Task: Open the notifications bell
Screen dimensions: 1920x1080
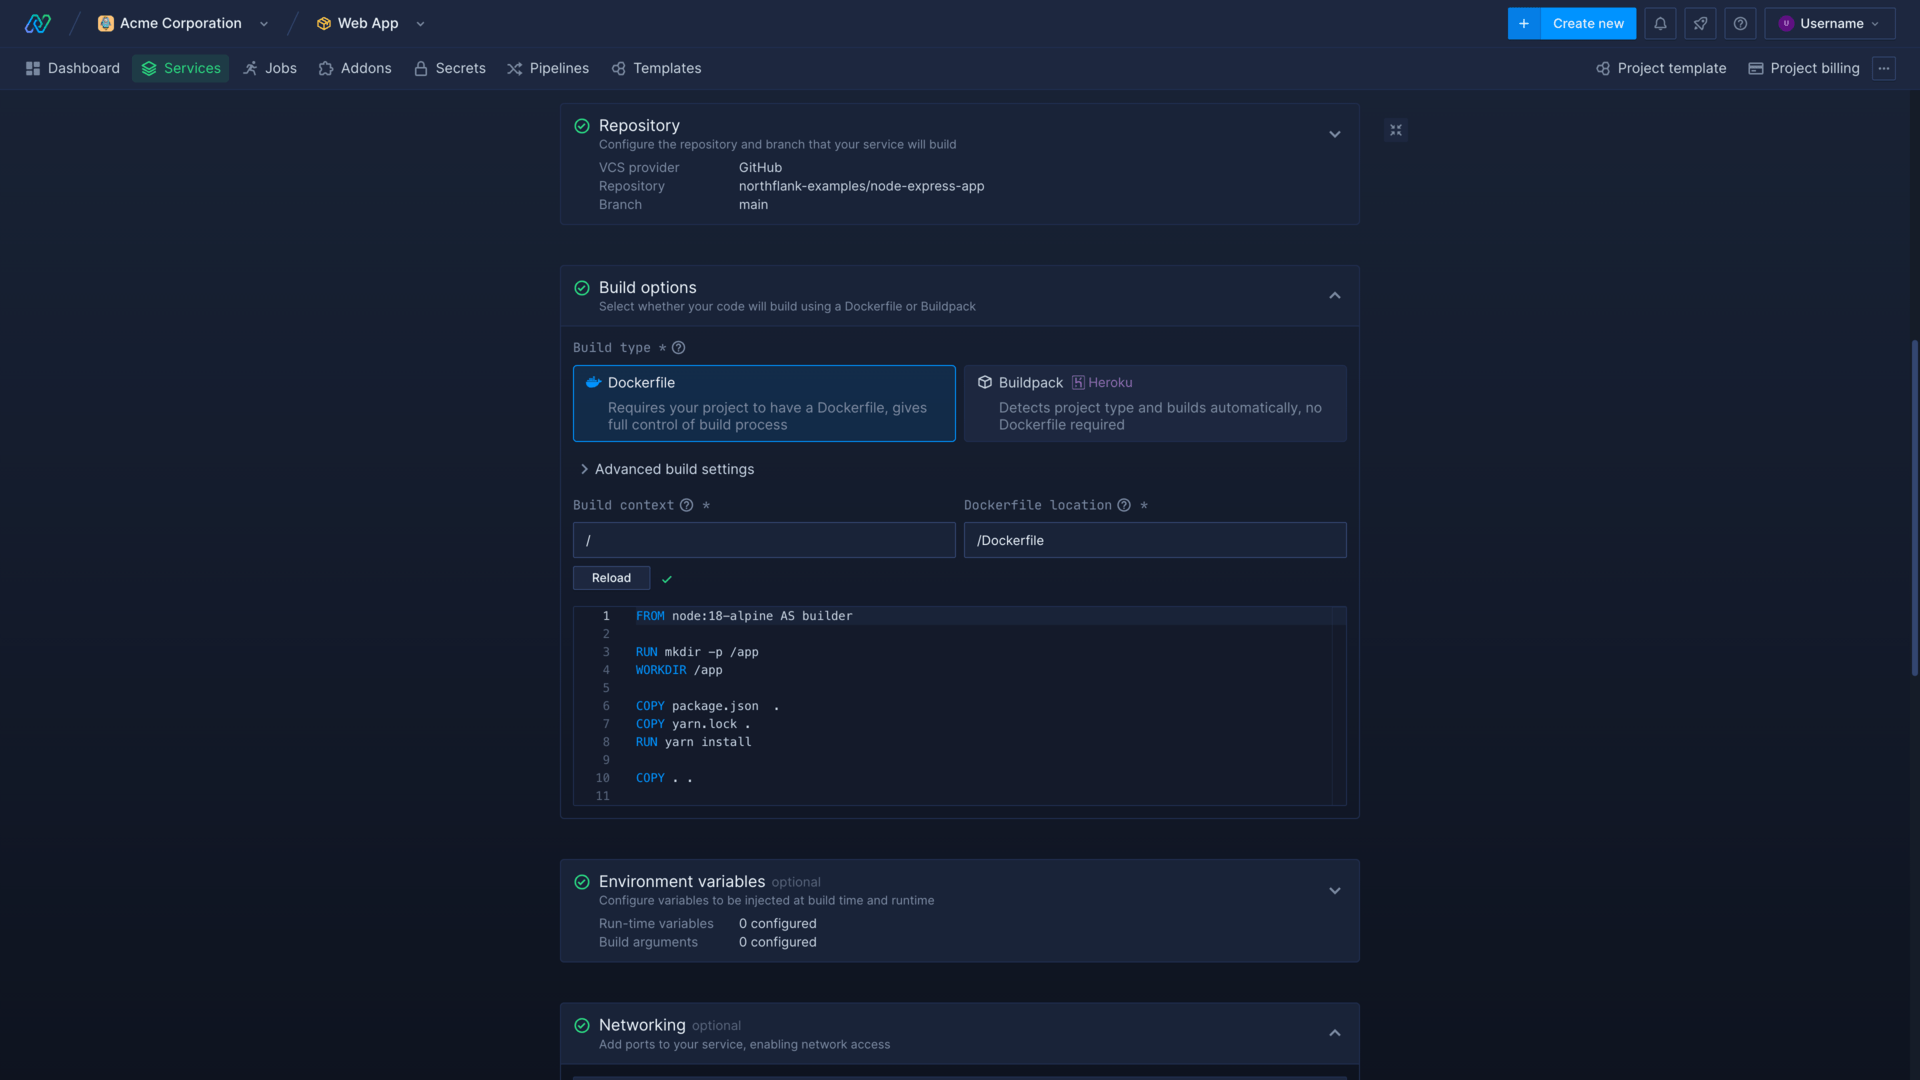Action: [x=1659, y=22]
